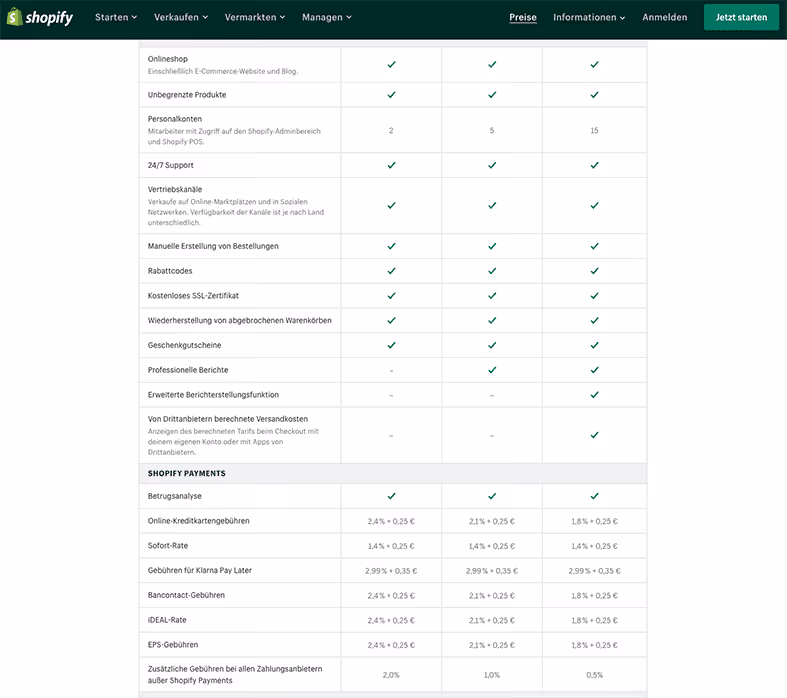Click the Erweiterte Berichterstellungsfunktion label
Image resolution: width=787 pixels, height=698 pixels.
point(213,394)
